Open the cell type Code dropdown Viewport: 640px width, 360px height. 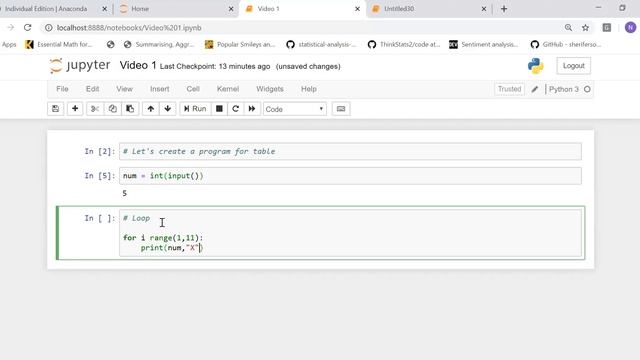[295, 109]
